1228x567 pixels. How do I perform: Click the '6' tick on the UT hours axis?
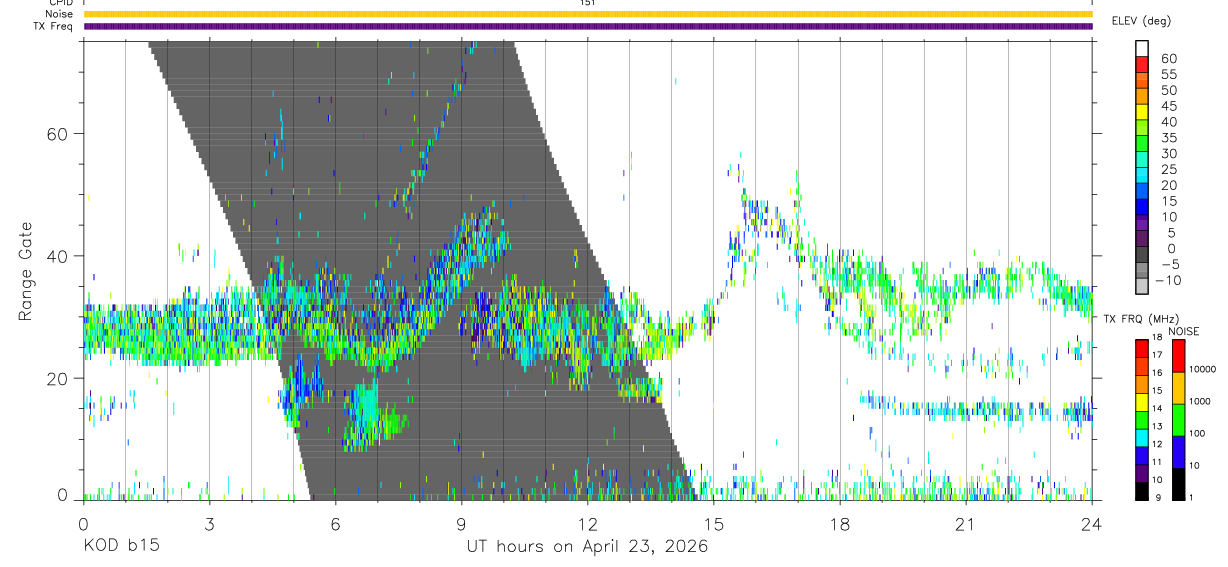[336, 524]
